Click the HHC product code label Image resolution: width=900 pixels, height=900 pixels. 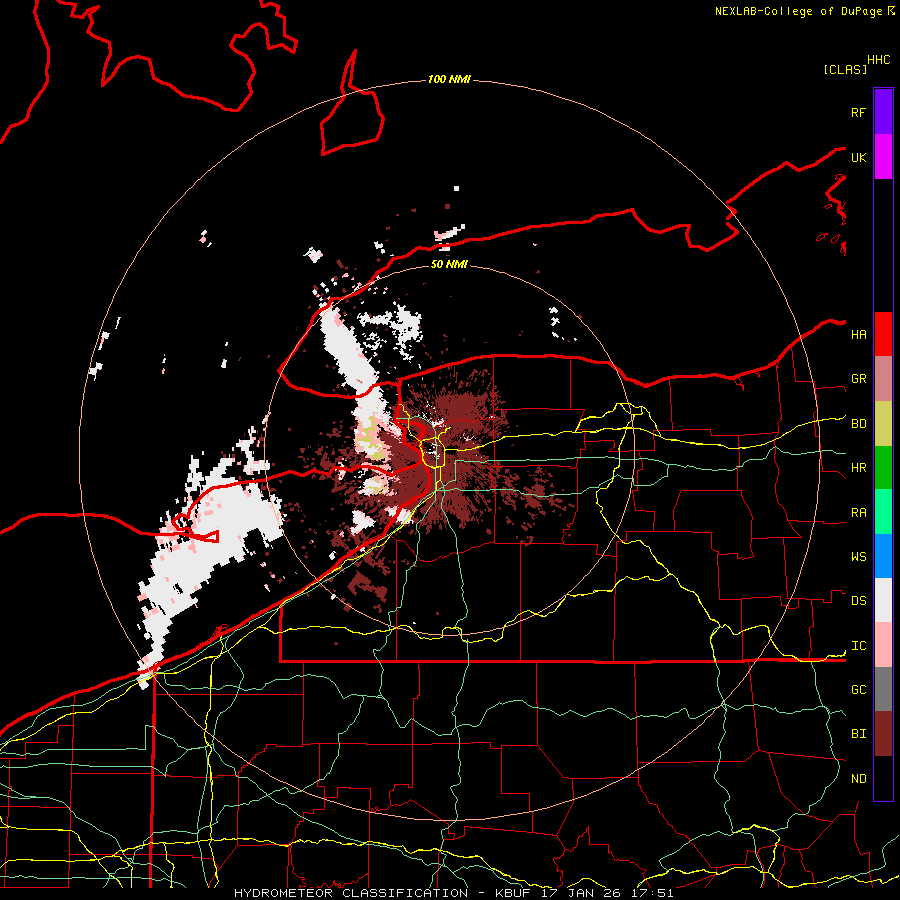click(x=879, y=60)
